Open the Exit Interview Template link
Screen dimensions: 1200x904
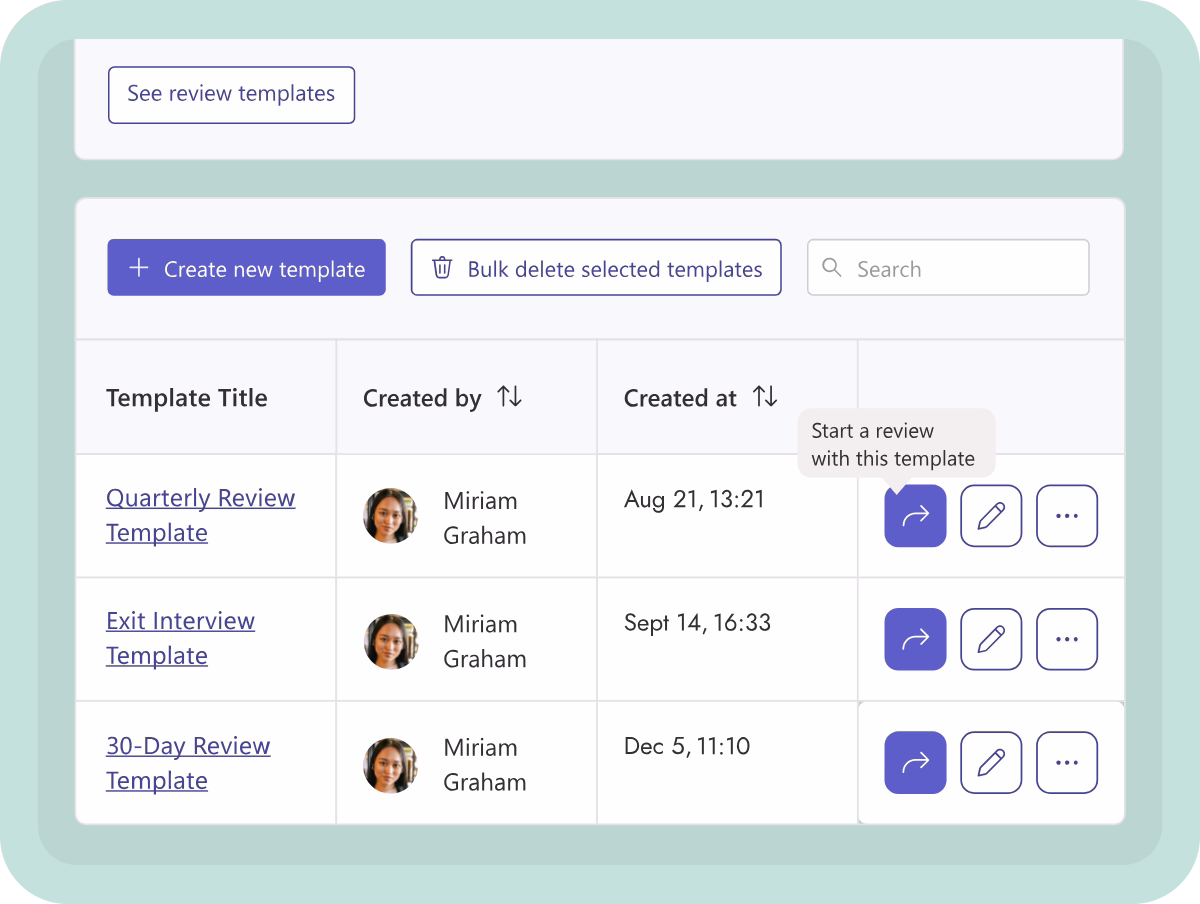click(x=181, y=638)
